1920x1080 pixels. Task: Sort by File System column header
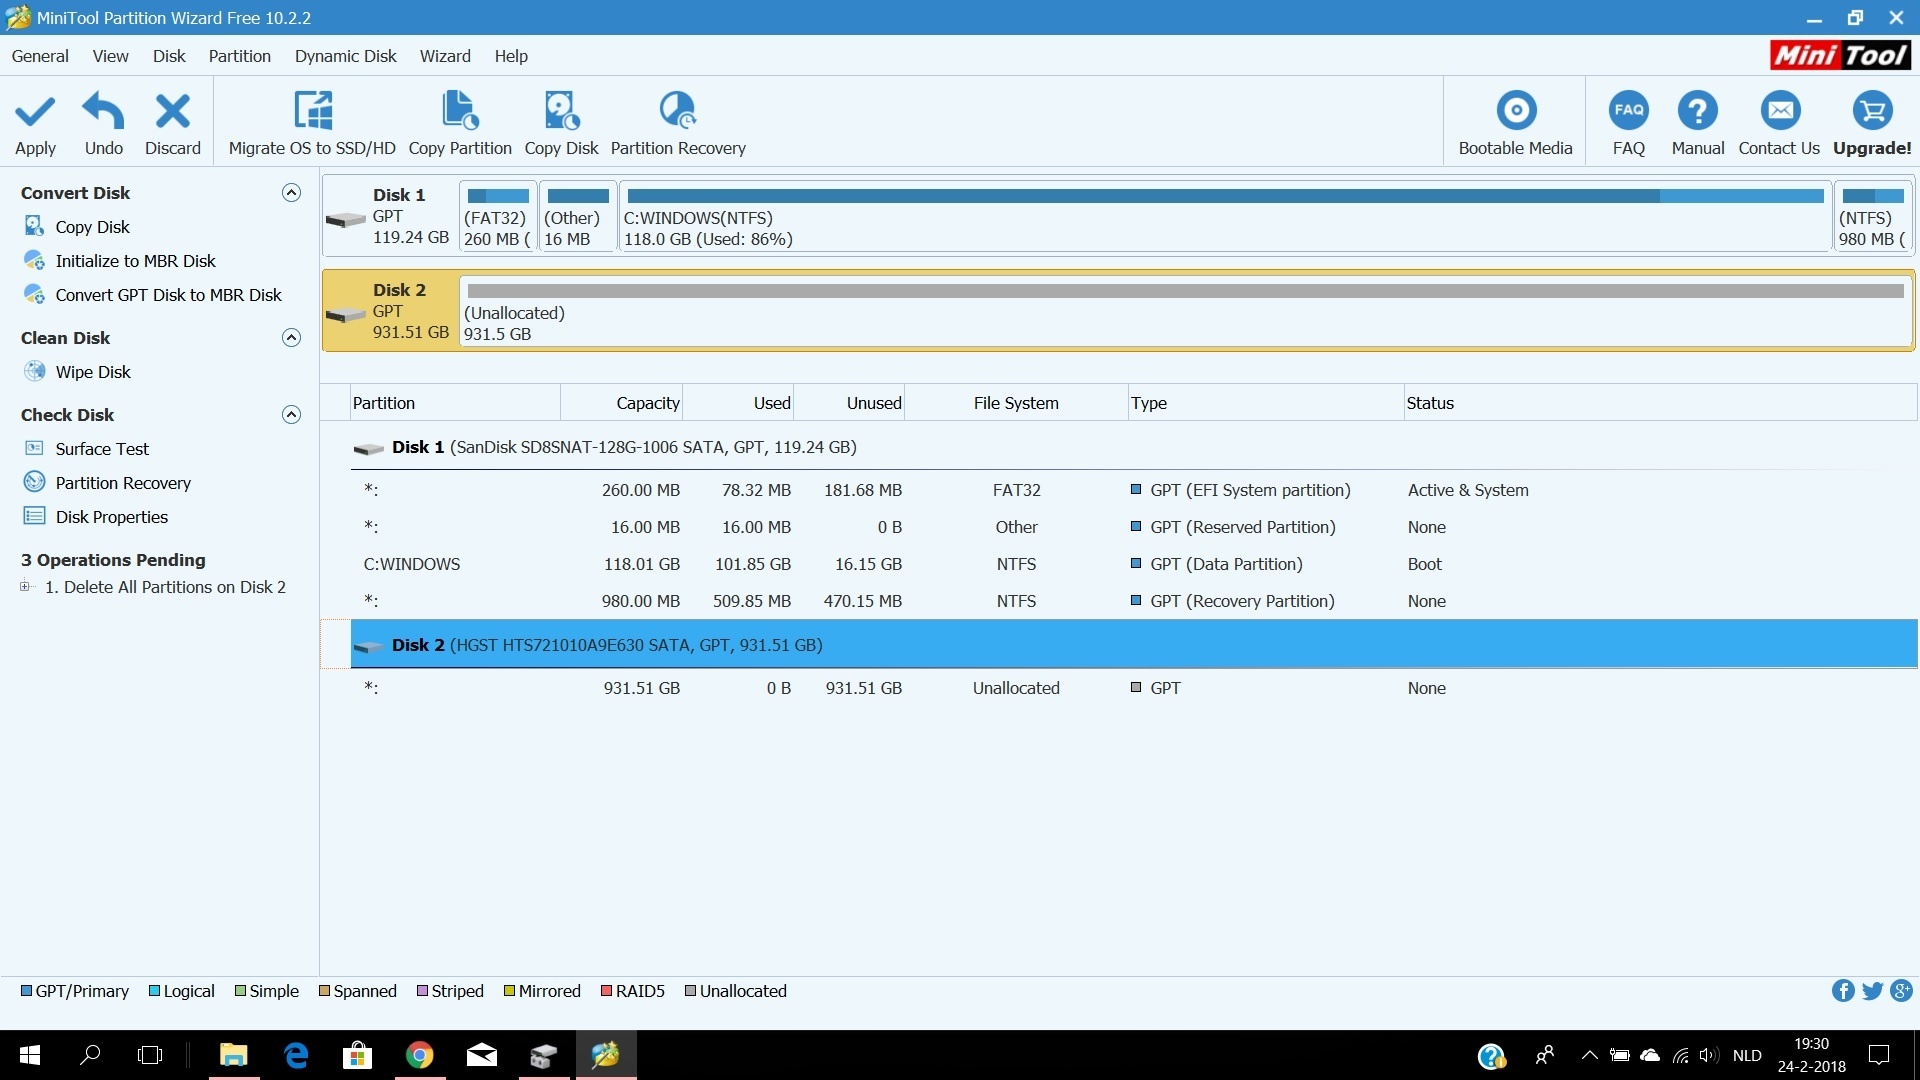point(1016,403)
